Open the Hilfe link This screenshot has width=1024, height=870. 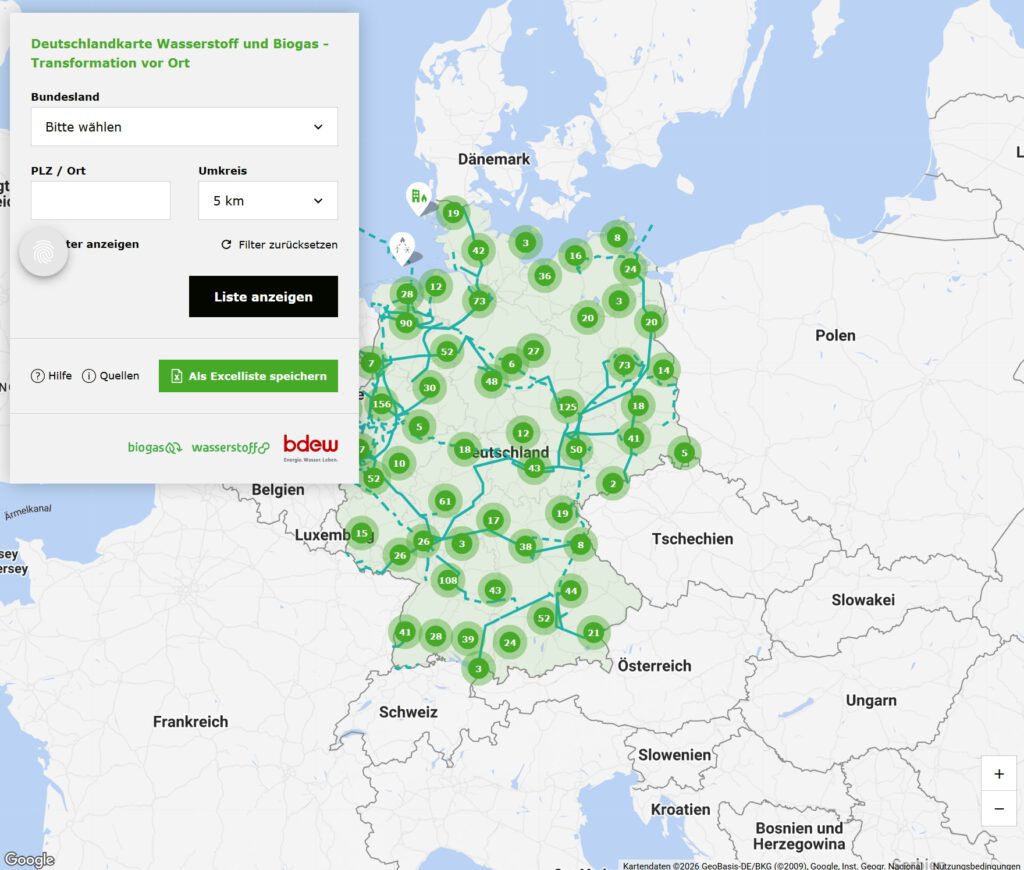[52, 376]
